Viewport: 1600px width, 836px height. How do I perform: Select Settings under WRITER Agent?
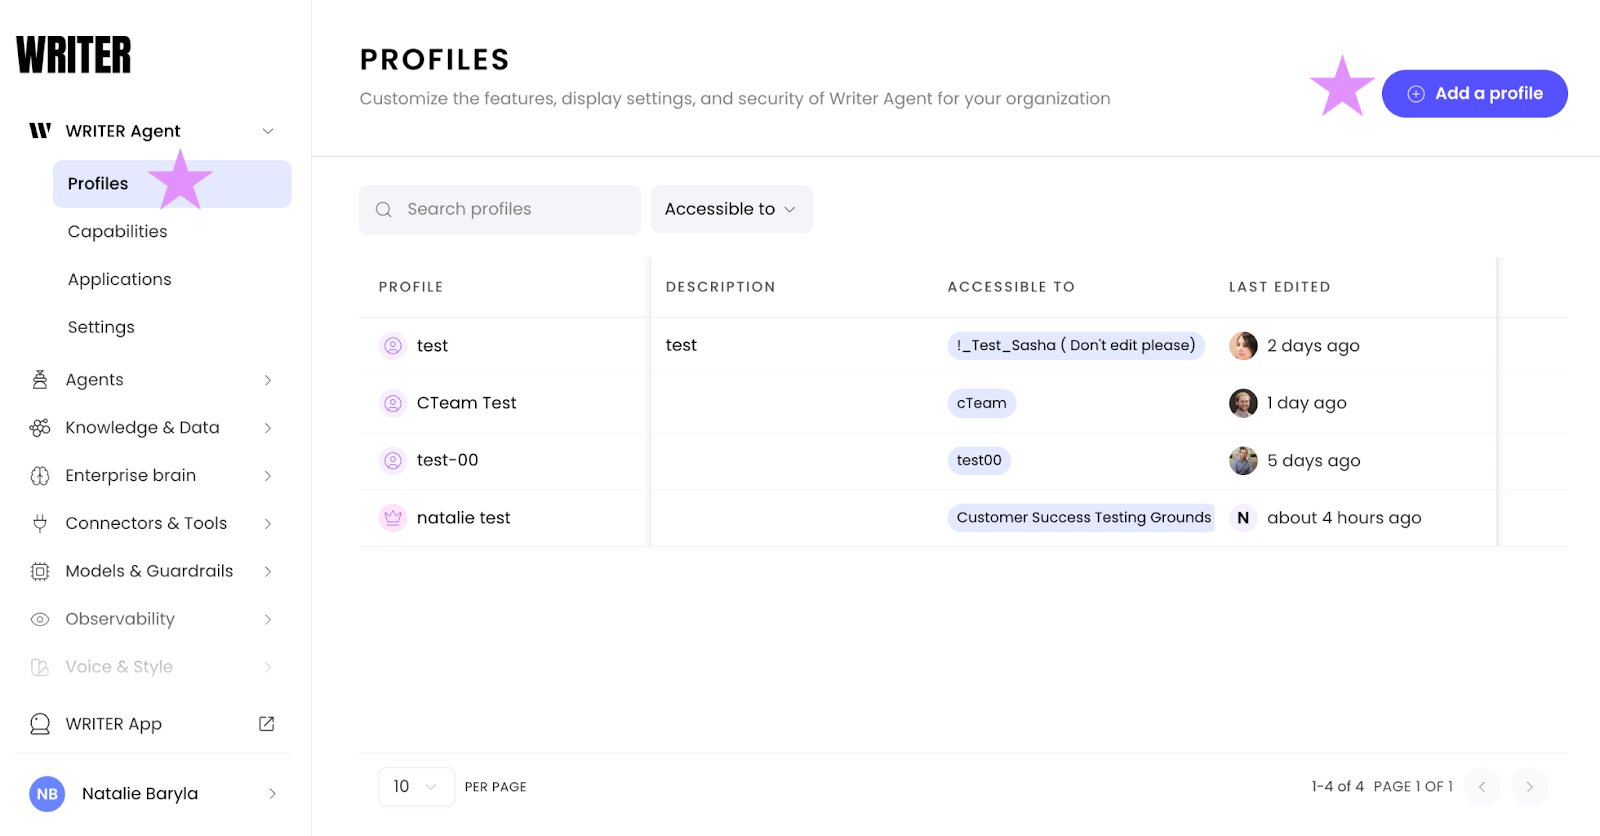[x=101, y=328]
